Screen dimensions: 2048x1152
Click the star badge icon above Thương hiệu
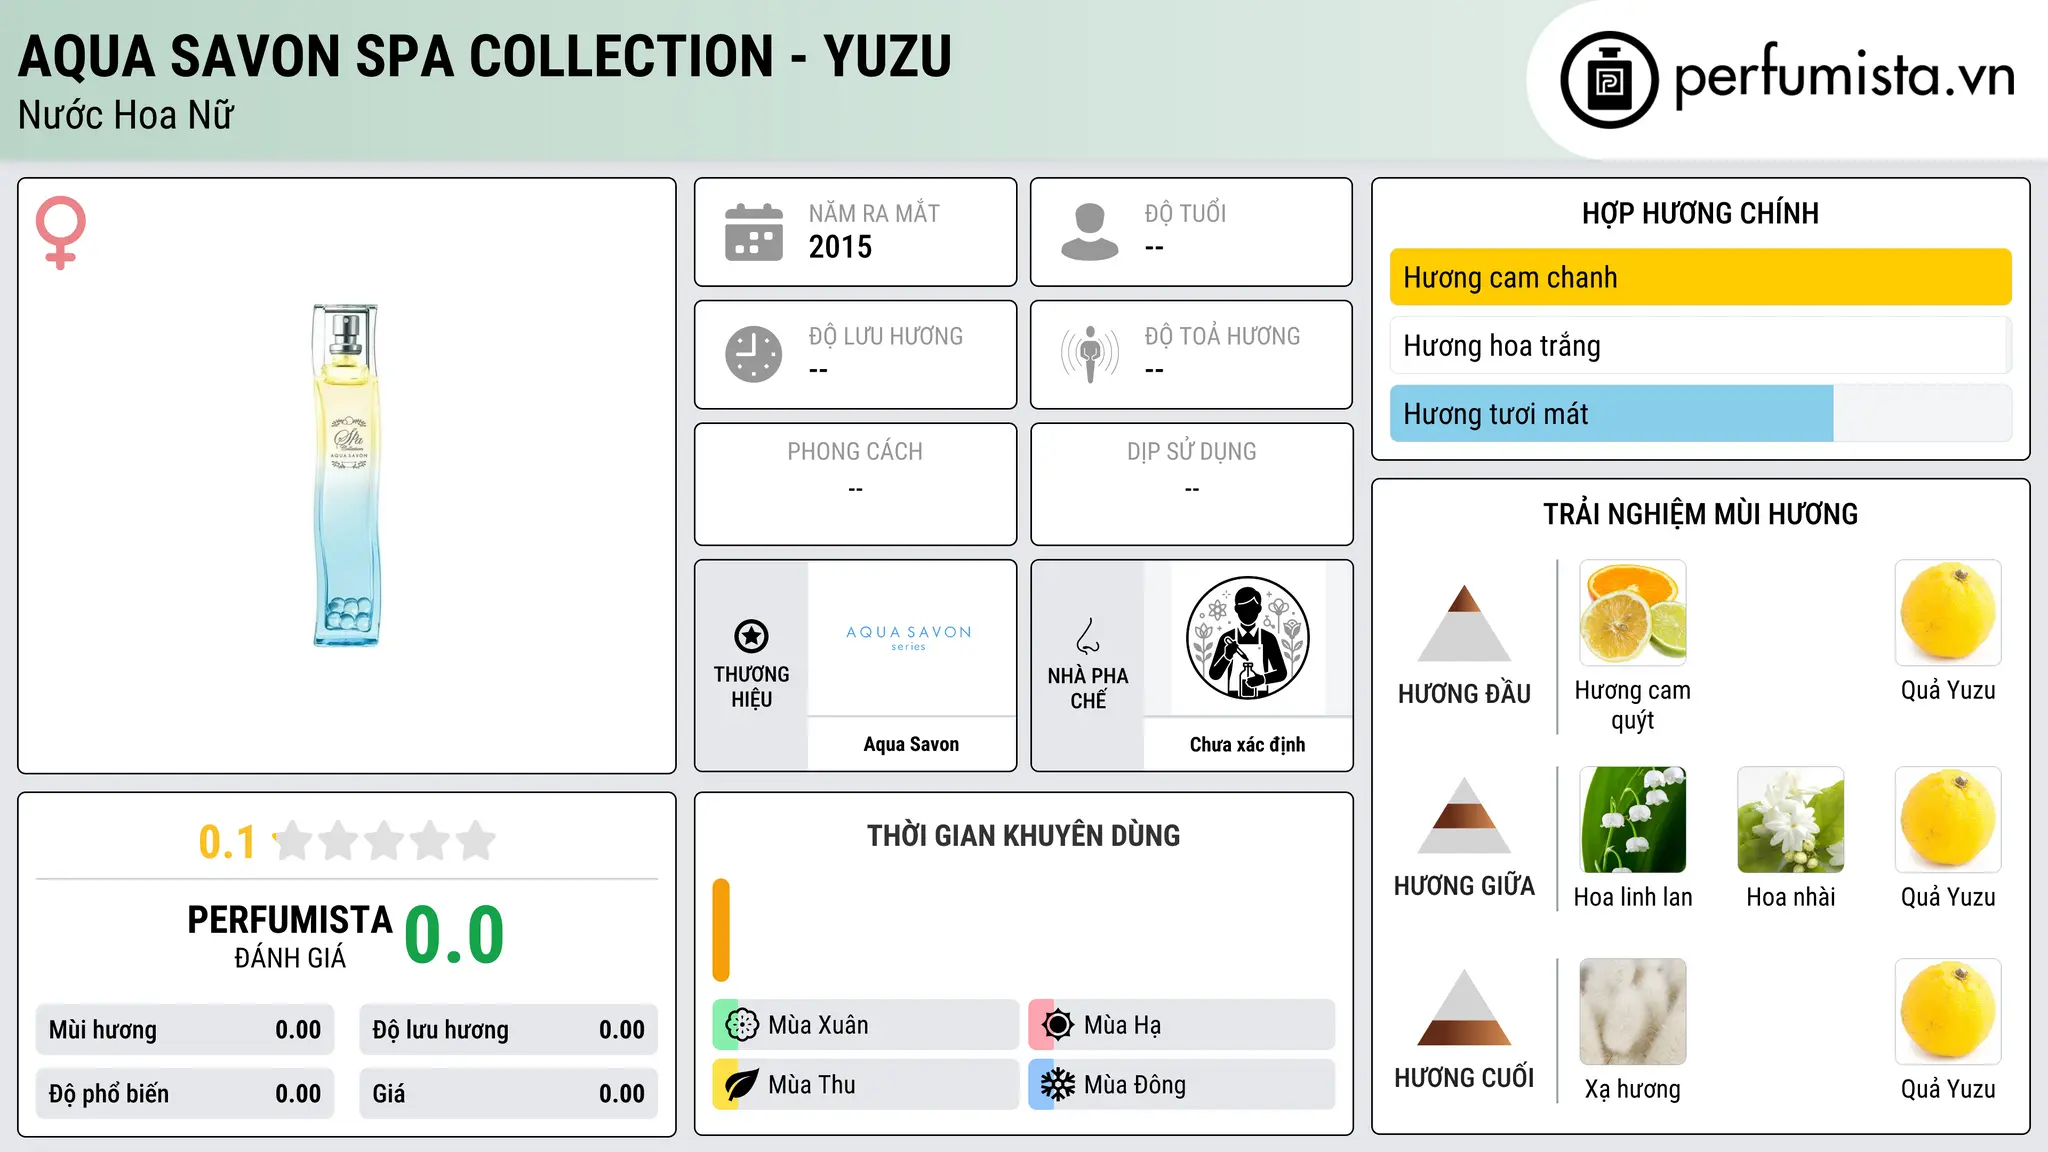tap(751, 636)
